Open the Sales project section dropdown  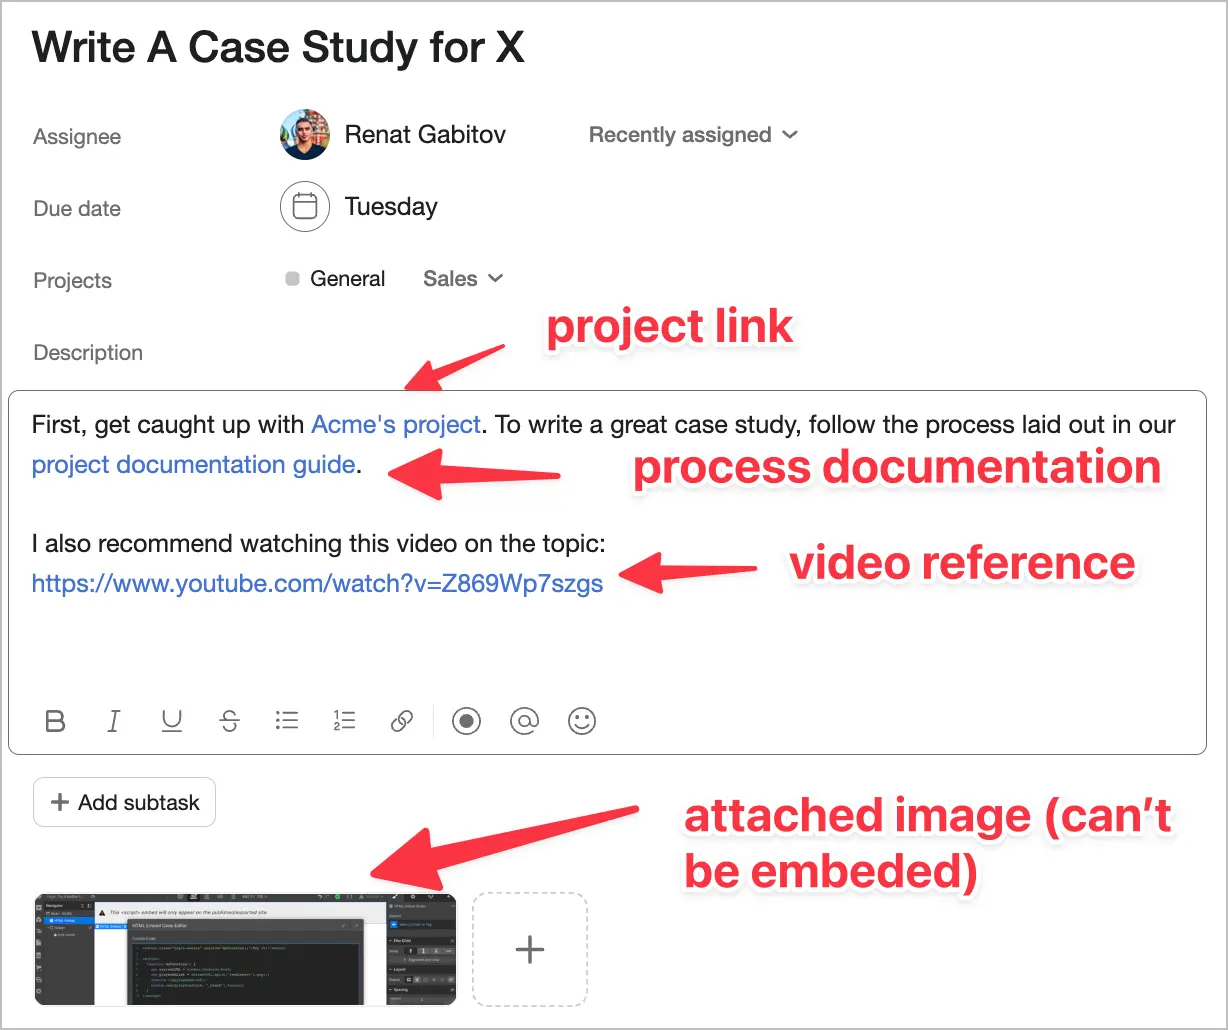[462, 278]
